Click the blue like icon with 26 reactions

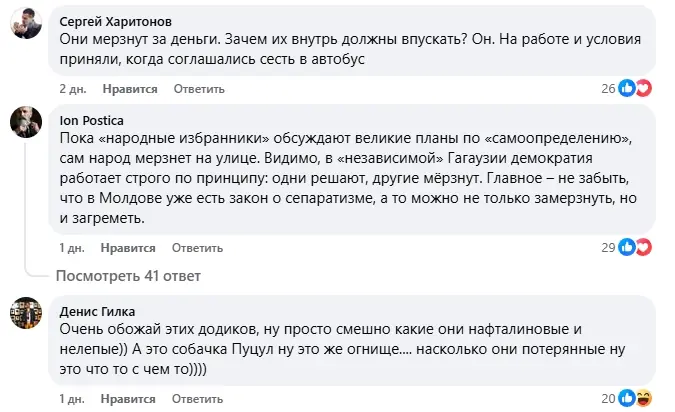pyautogui.click(x=627, y=88)
